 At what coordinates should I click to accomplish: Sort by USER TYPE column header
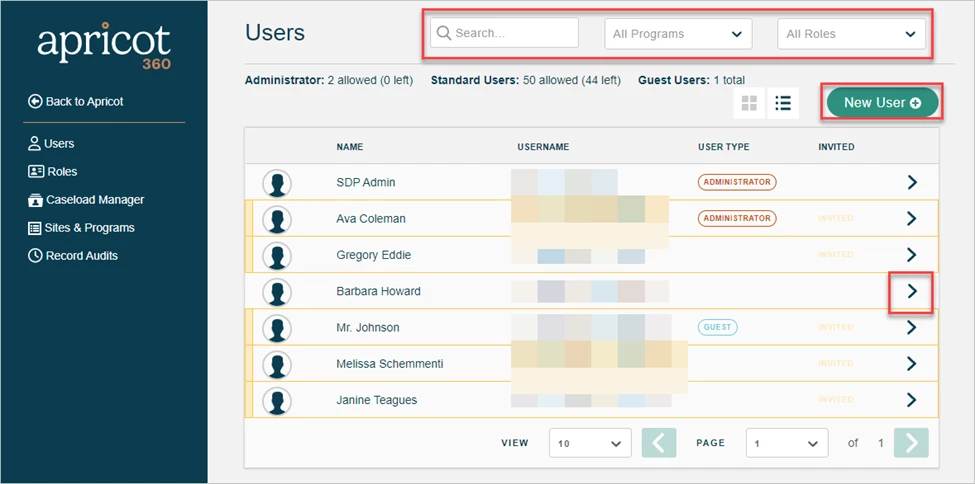[723, 147]
